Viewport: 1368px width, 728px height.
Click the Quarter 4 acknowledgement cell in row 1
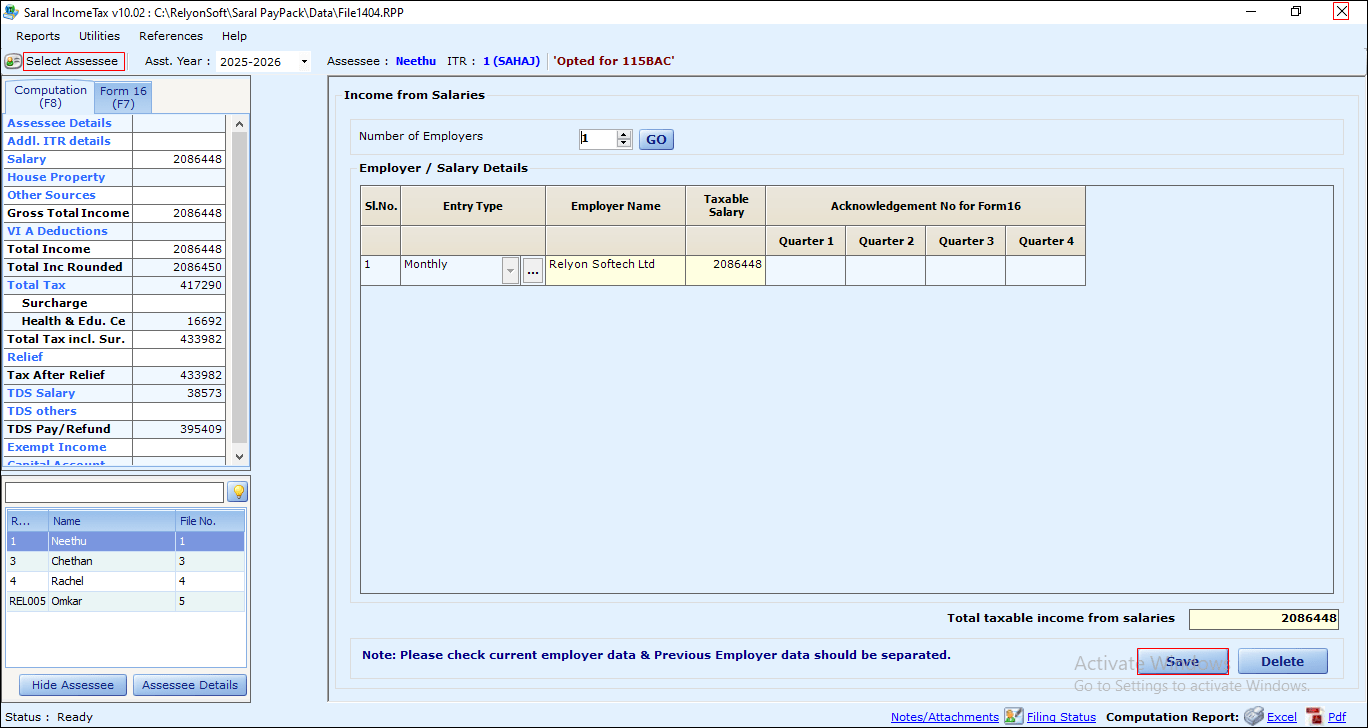point(1045,271)
